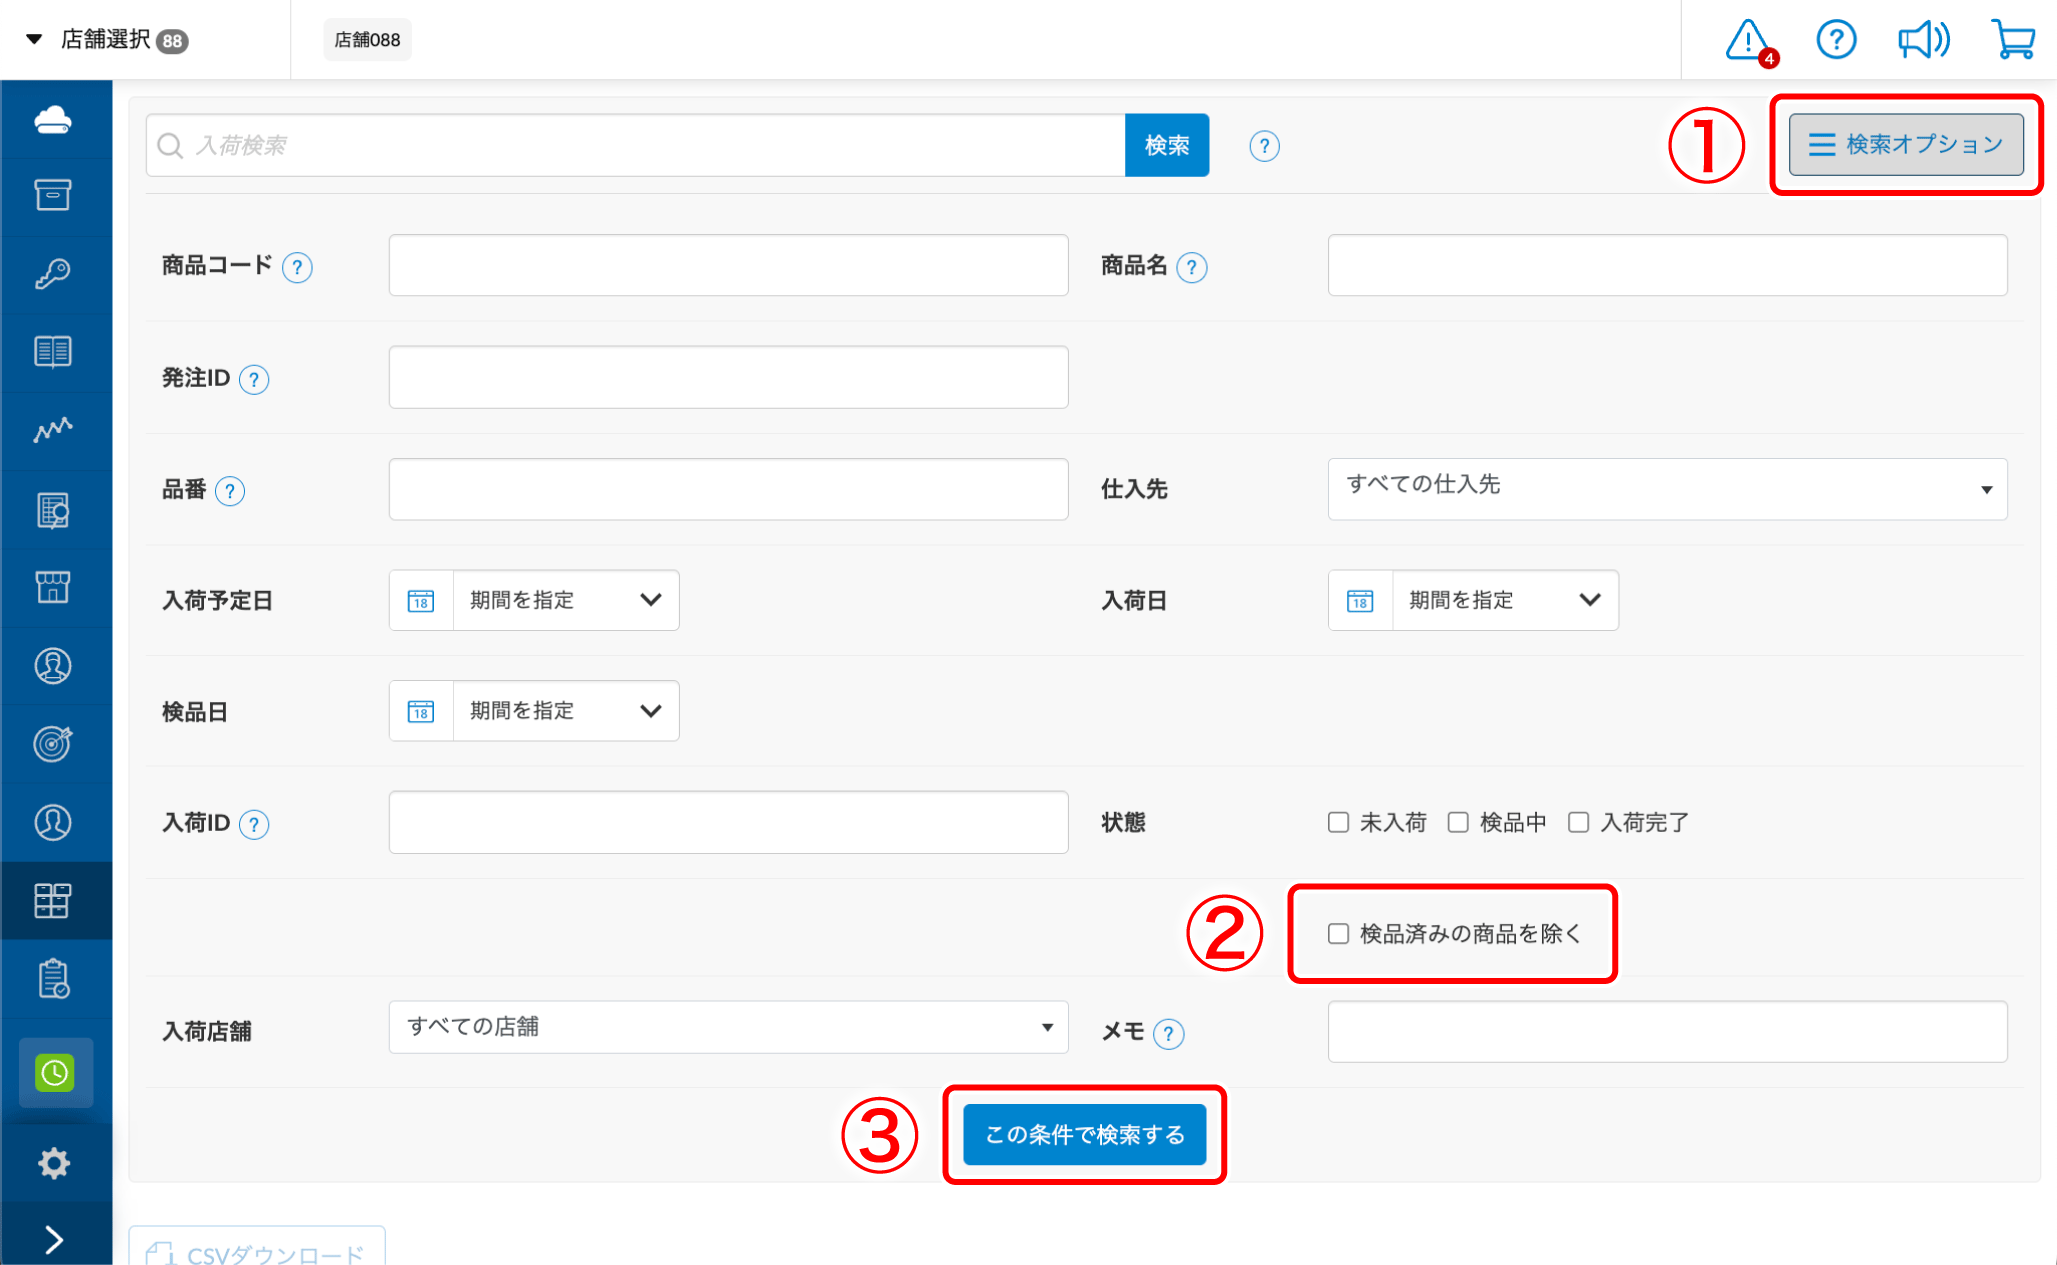Toggle the 検索オプション button
Viewport: 2057px width, 1265px height.
click(x=1905, y=145)
